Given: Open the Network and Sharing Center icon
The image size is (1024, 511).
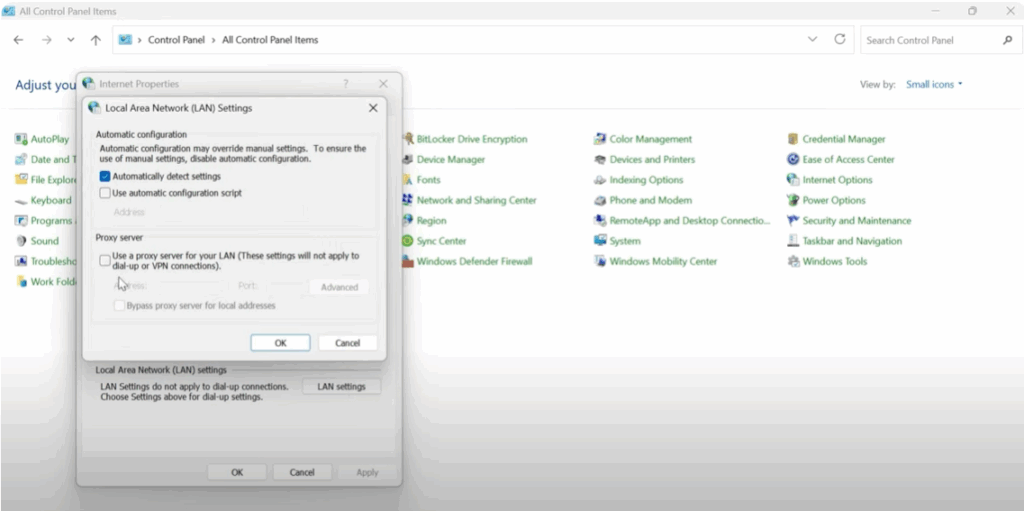Looking at the screenshot, I should click(x=408, y=200).
